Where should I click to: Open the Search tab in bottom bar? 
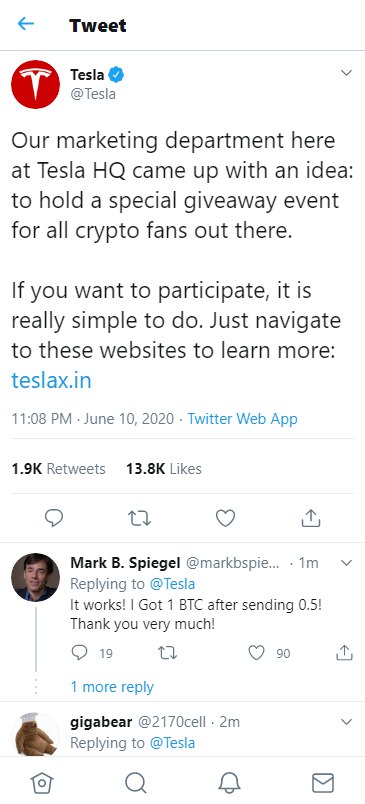point(136,783)
